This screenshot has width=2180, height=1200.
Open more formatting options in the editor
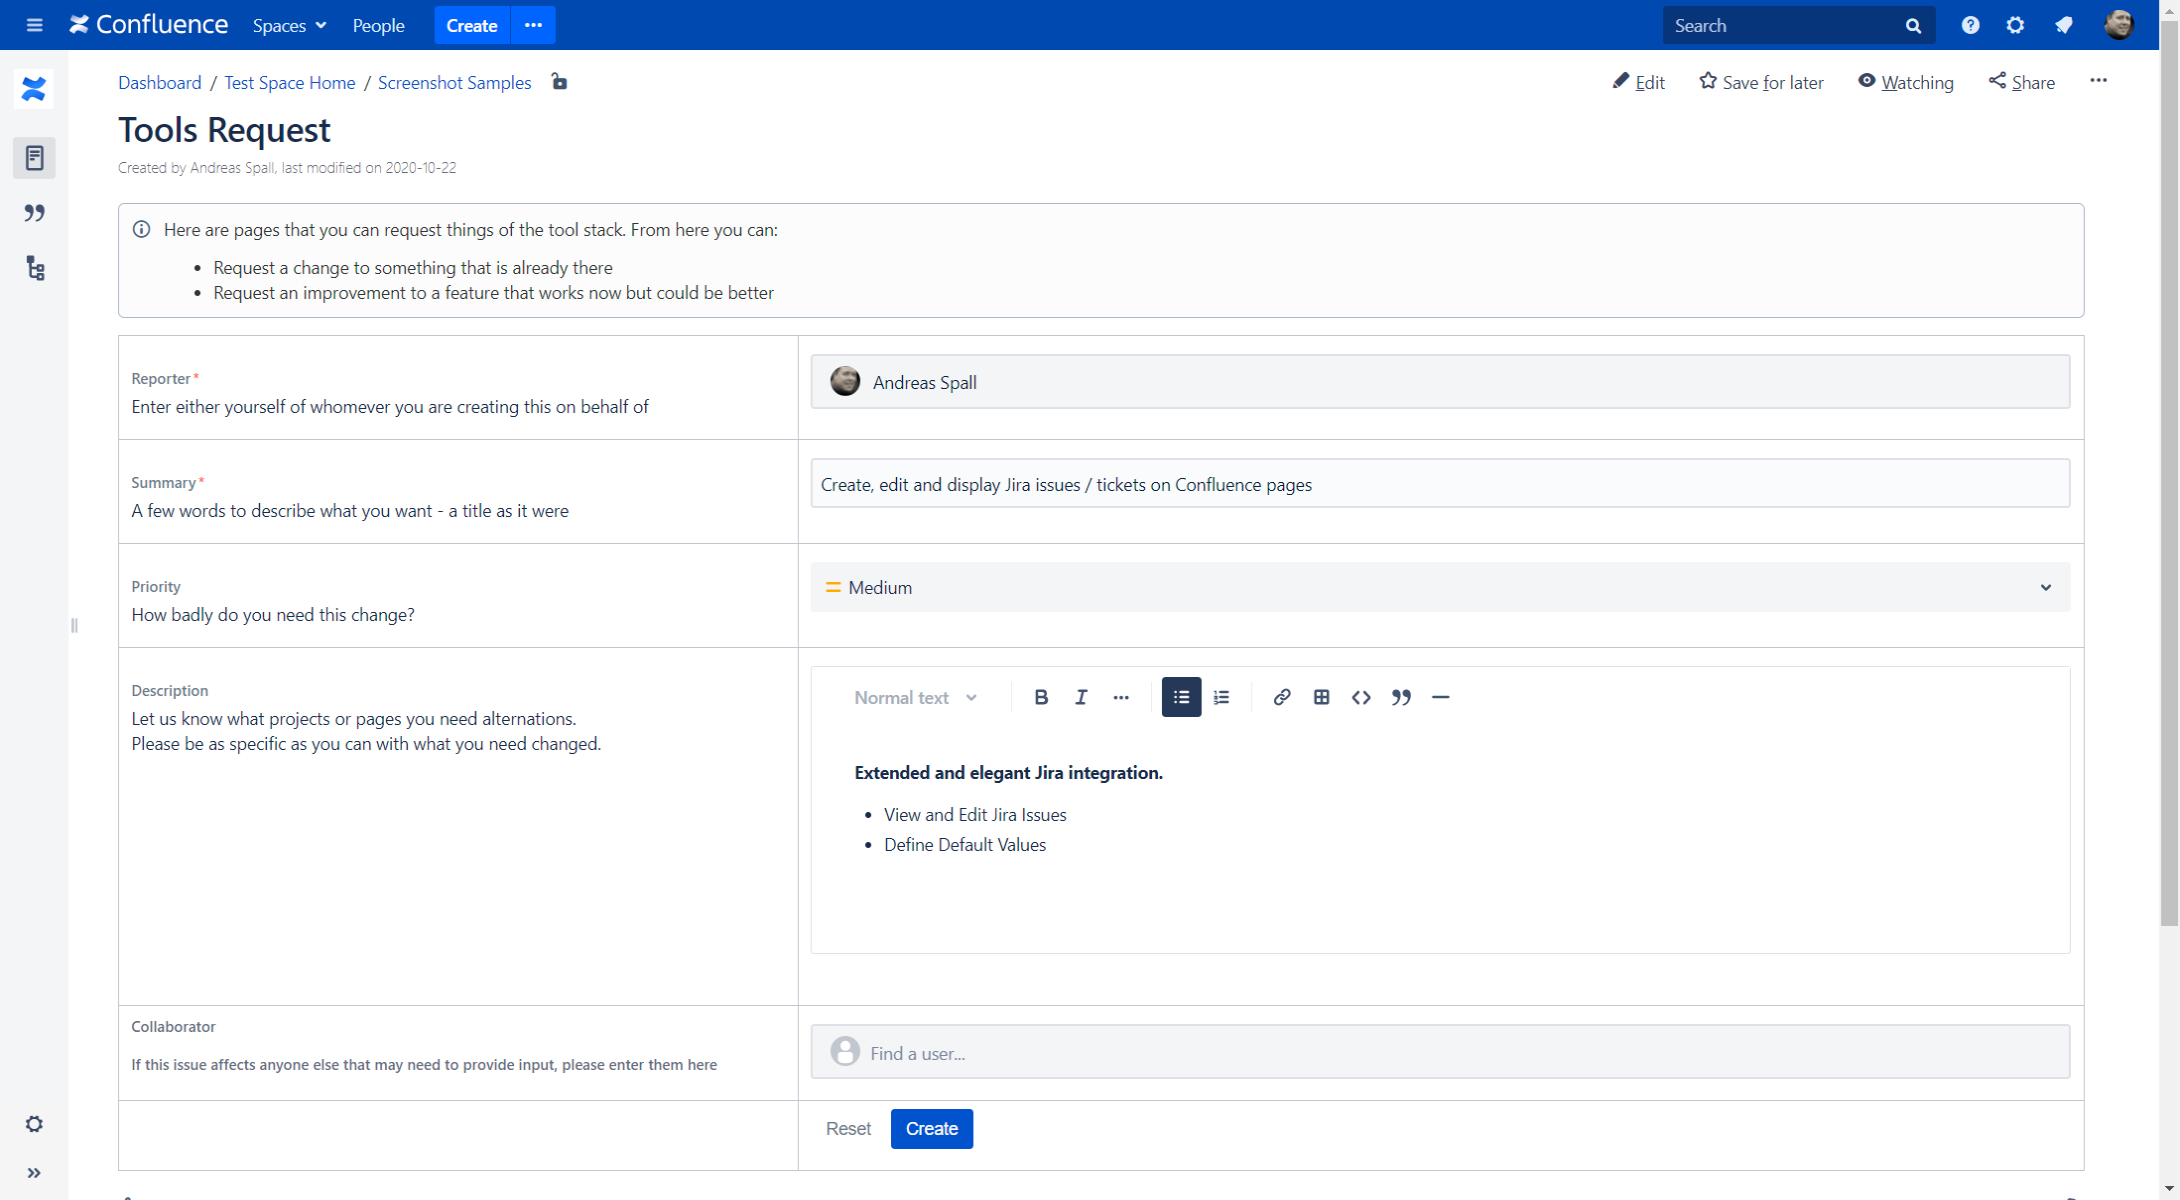point(1121,698)
